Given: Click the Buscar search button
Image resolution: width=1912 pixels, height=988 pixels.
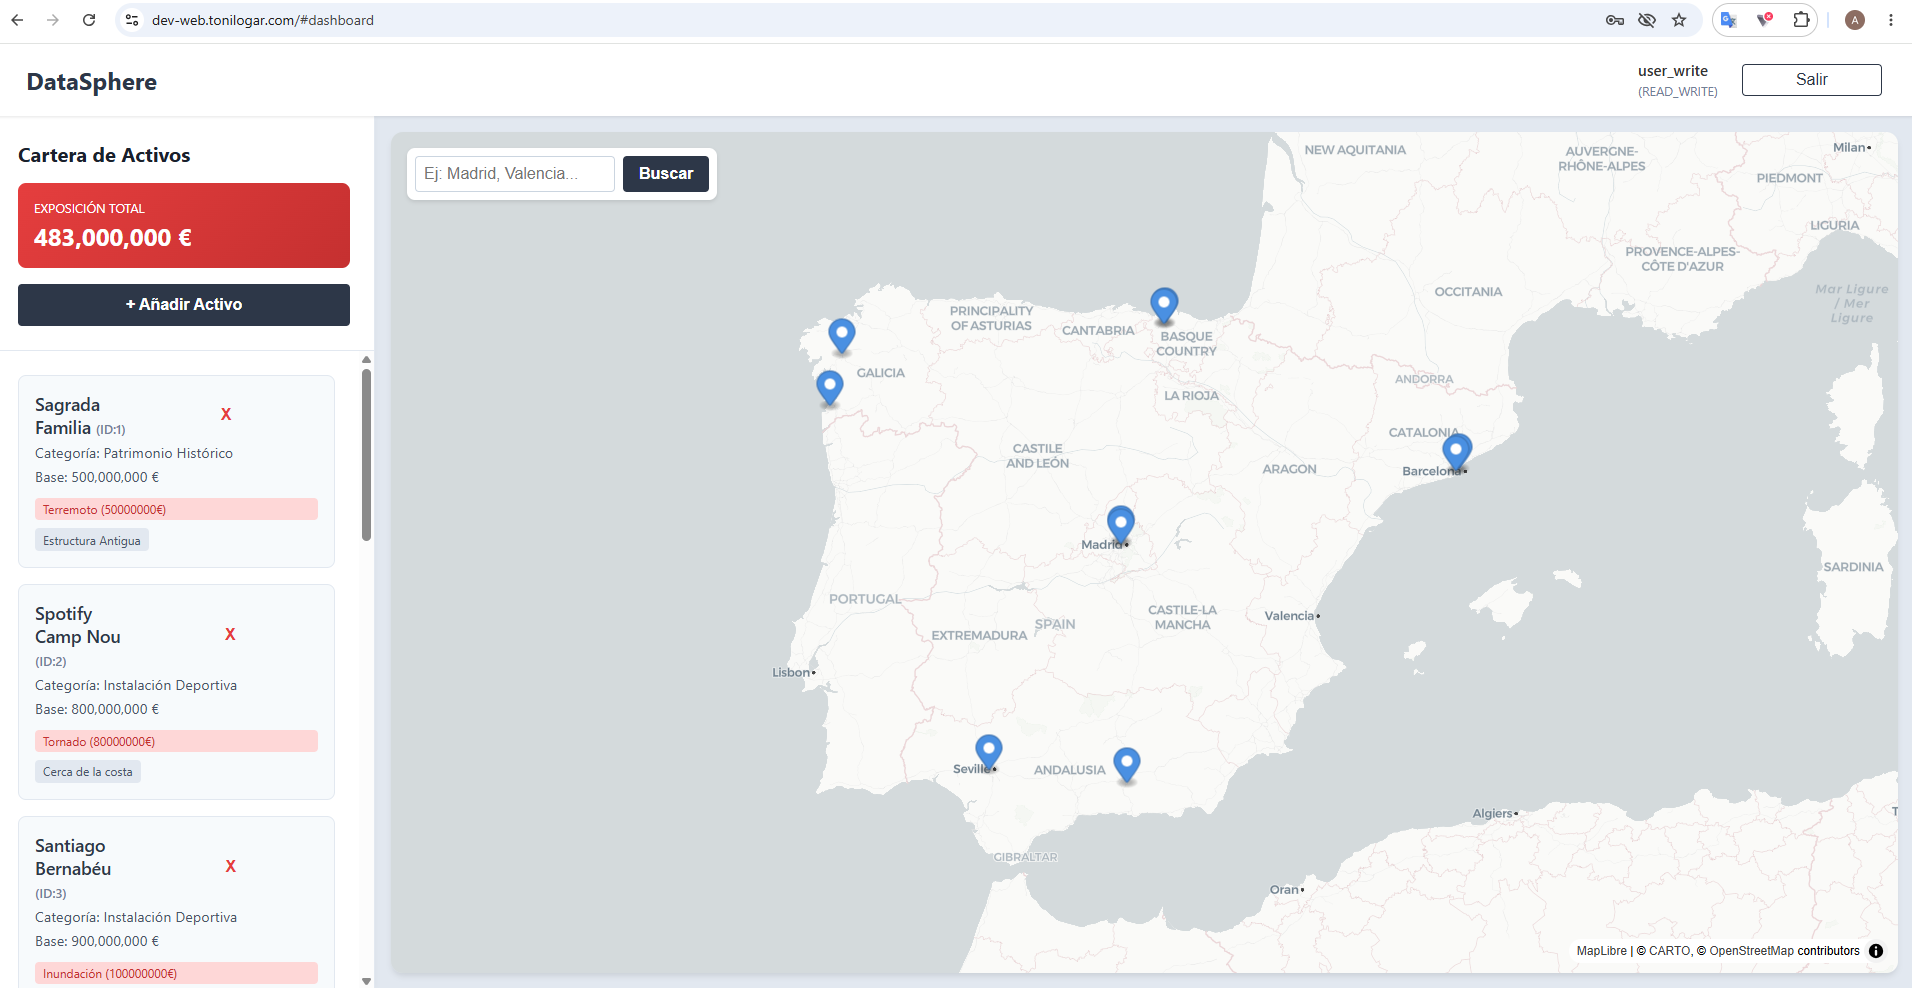Looking at the screenshot, I should tap(666, 174).
